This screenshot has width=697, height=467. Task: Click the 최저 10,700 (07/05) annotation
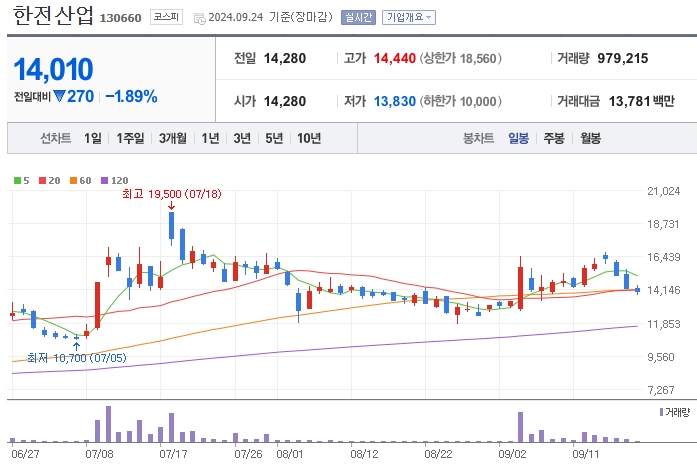tap(76, 358)
